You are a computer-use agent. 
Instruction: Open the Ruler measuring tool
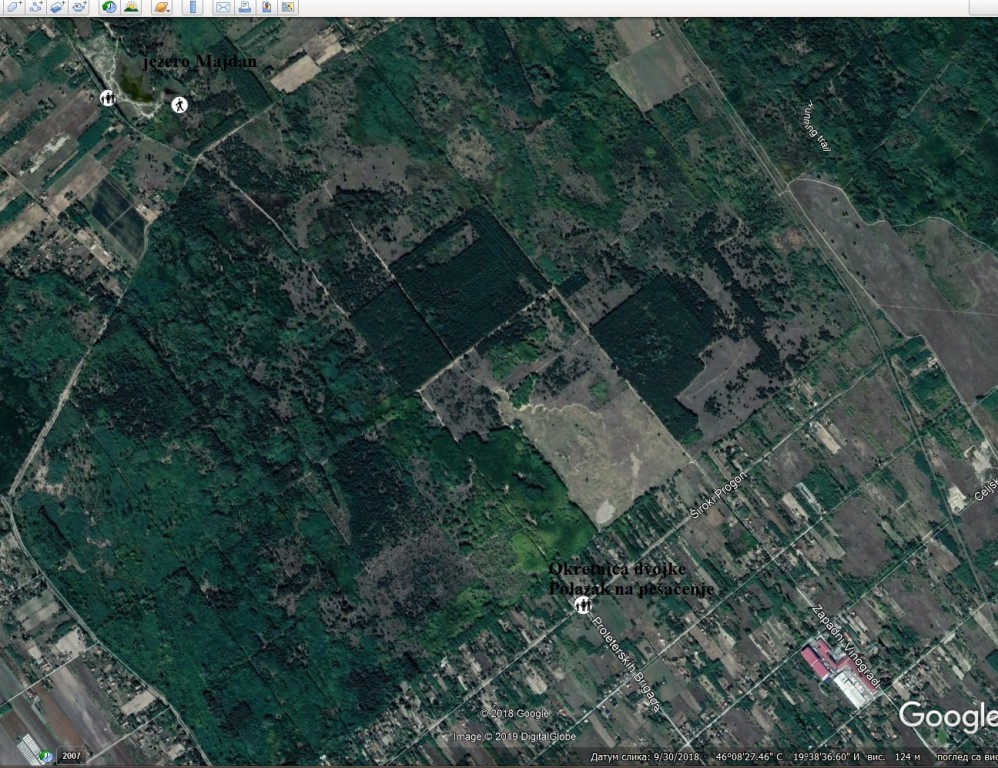point(193,7)
